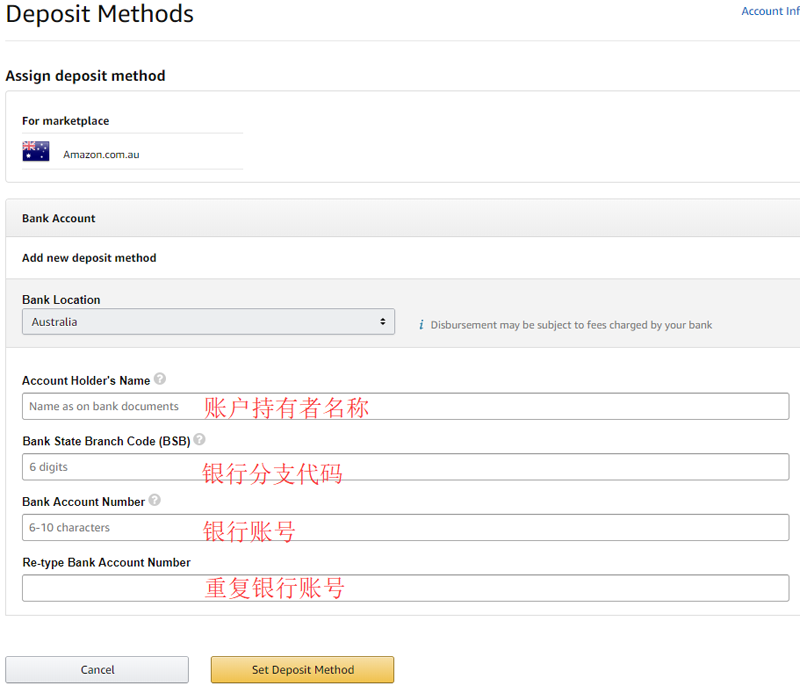Click the Assign deposit method heading
800x693 pixels.
[85, 76]
